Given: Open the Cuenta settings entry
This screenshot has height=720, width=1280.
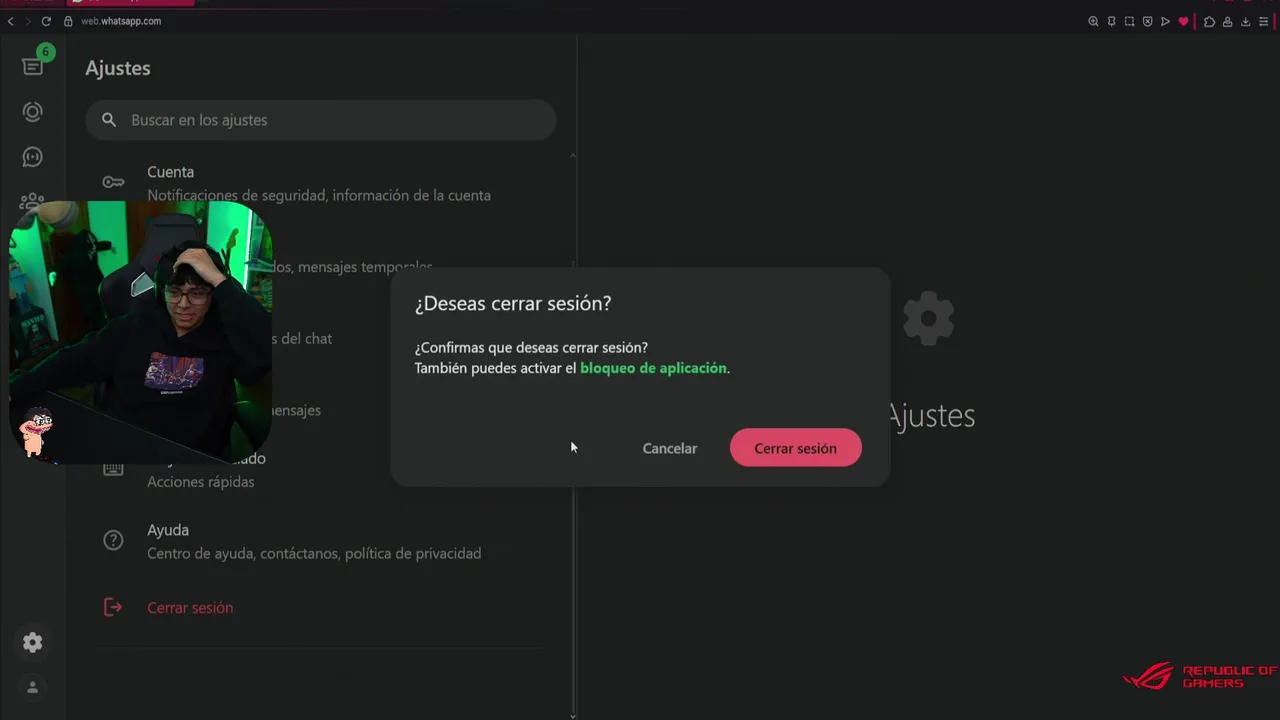Looking at the screenshot, I should pyautogui.click(x=320, y=183).
